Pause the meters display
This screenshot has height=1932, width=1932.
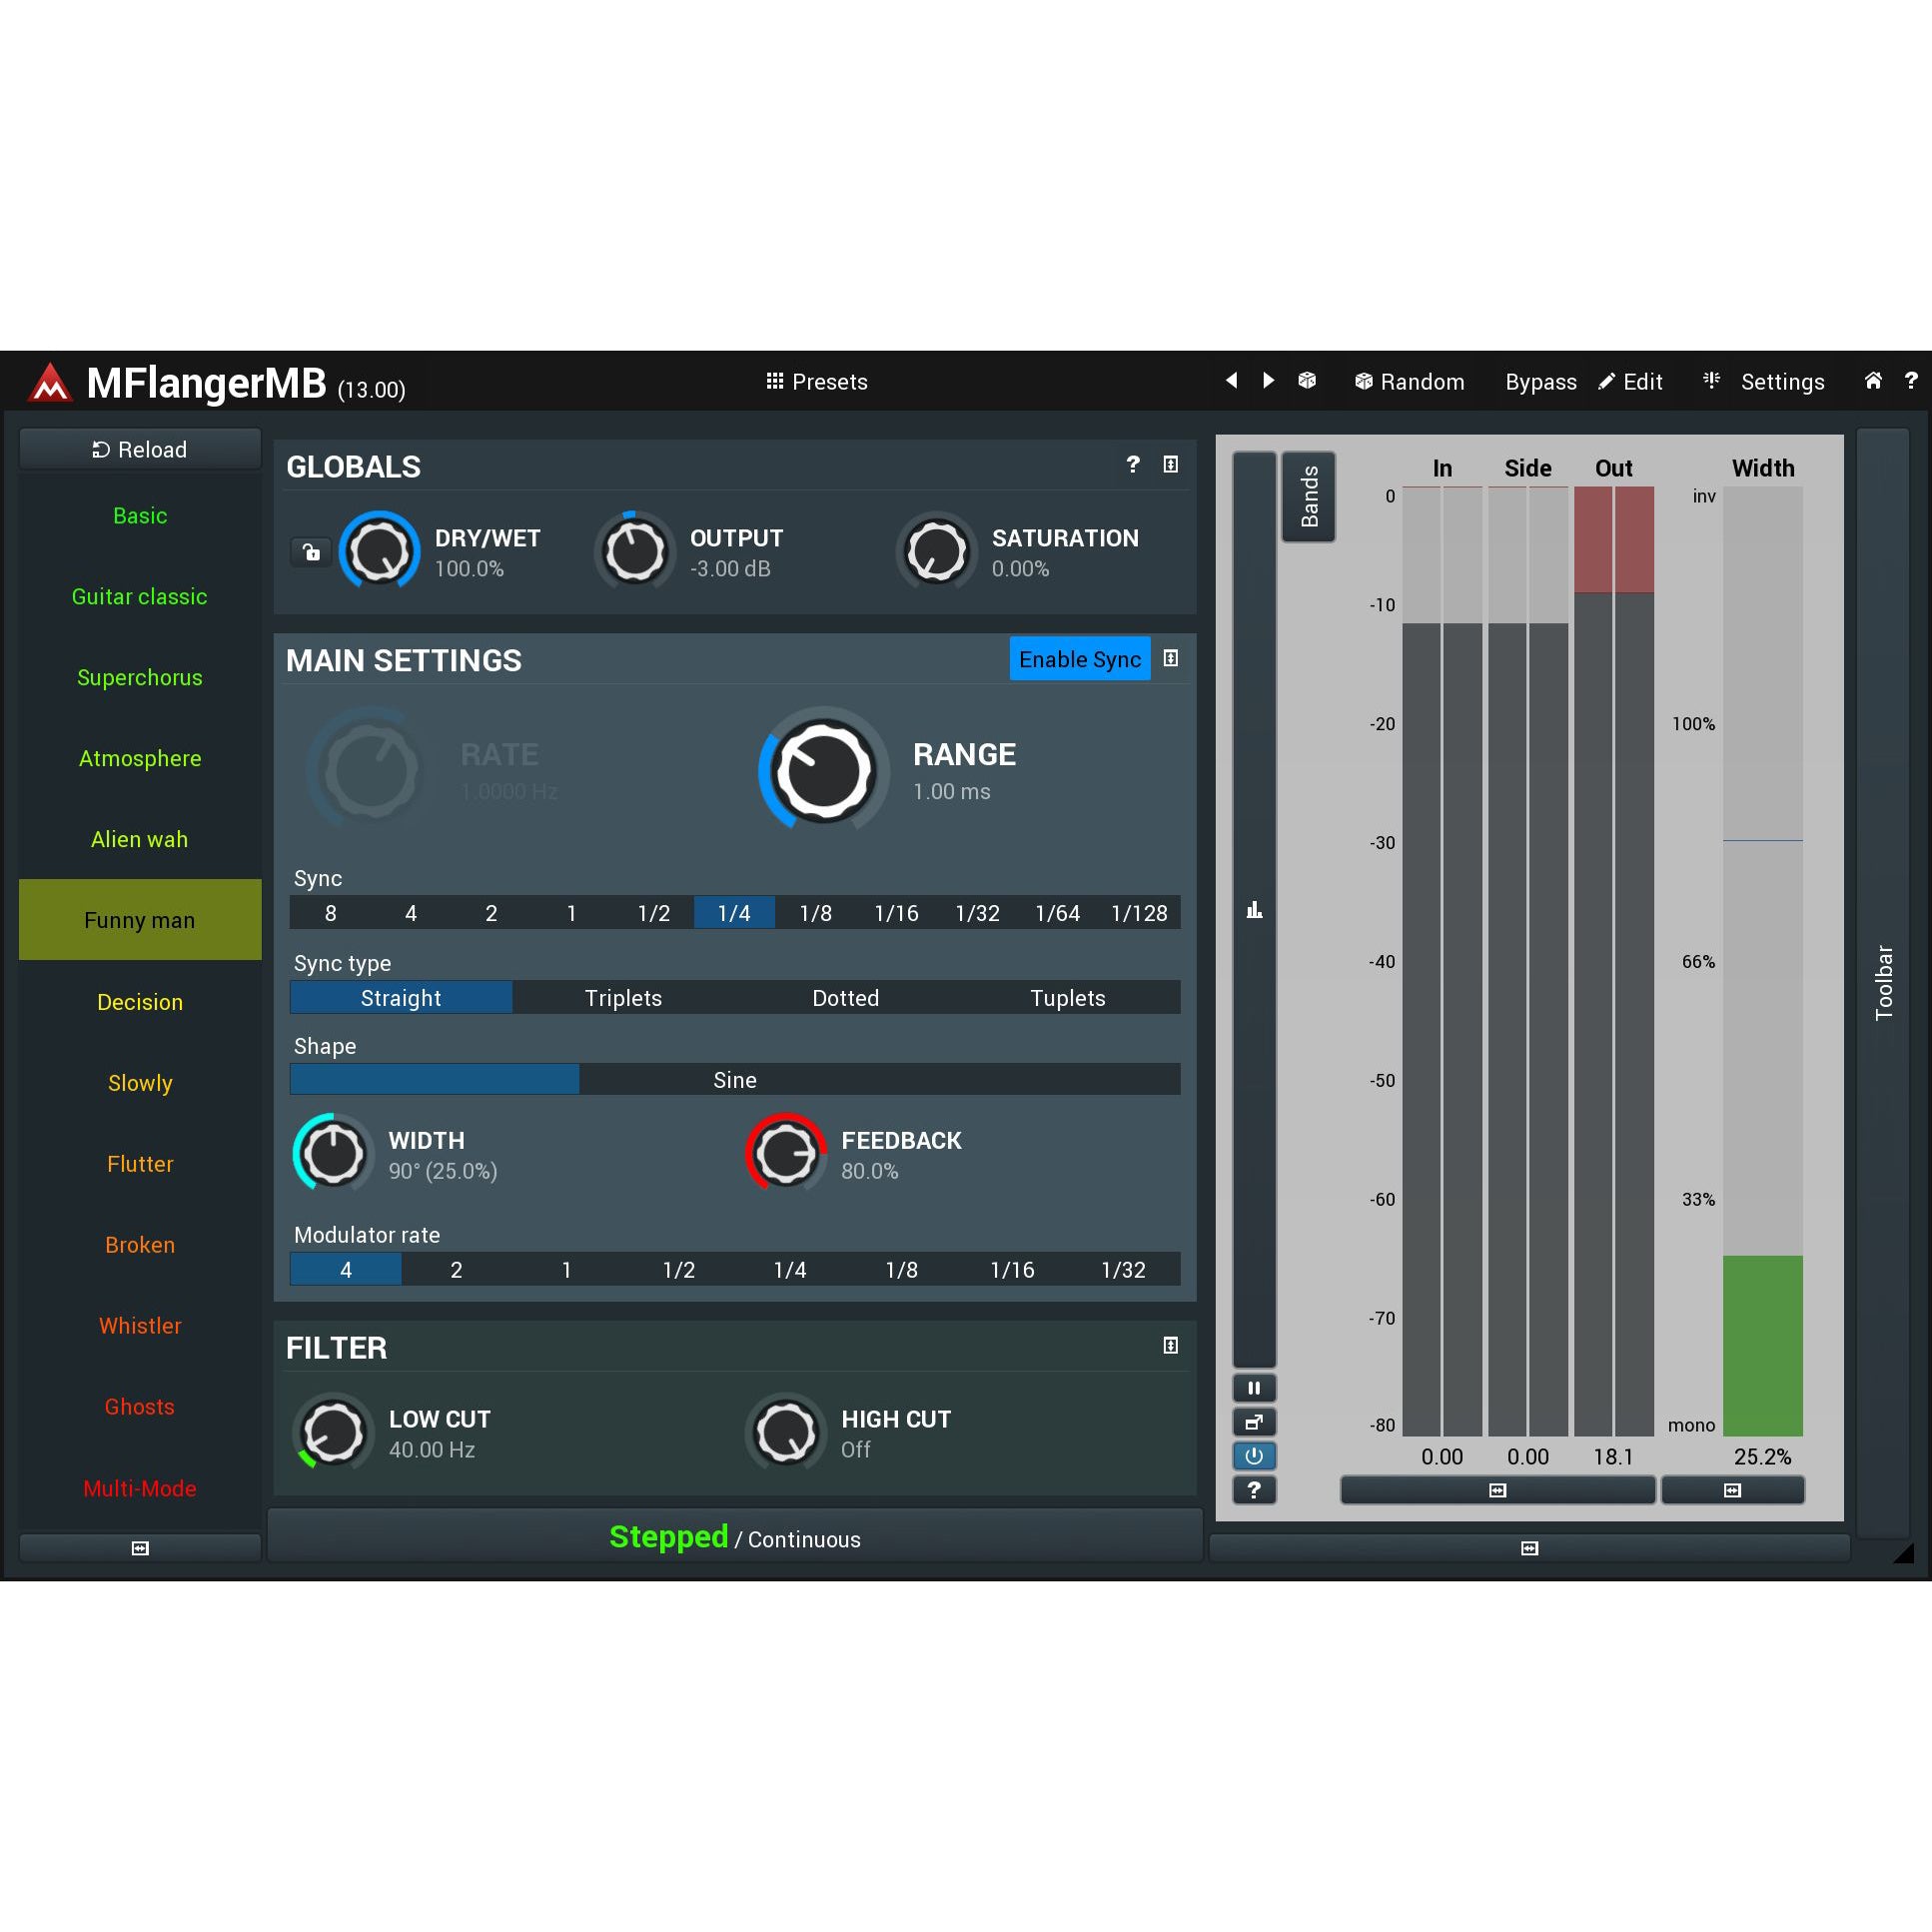1254,1388
